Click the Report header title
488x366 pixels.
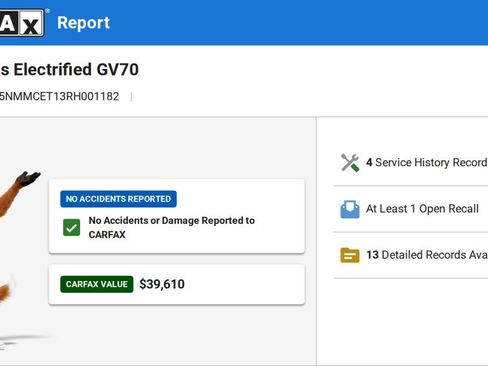click(x=83, y=23)
